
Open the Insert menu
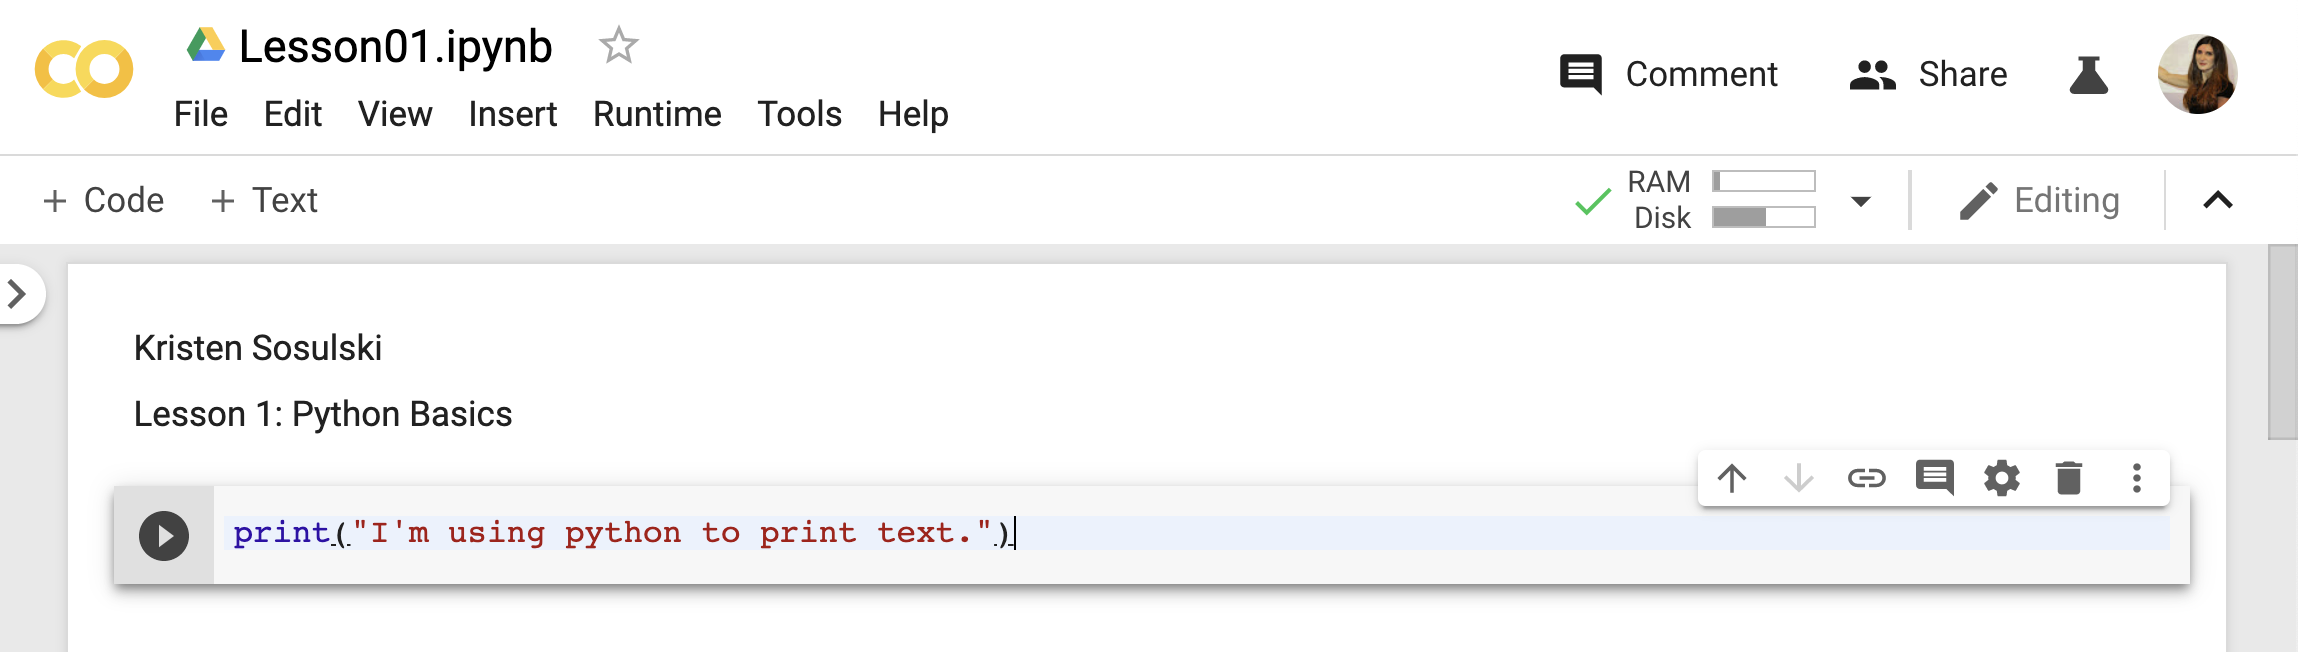pyautogui.click(x=512, y=114)
